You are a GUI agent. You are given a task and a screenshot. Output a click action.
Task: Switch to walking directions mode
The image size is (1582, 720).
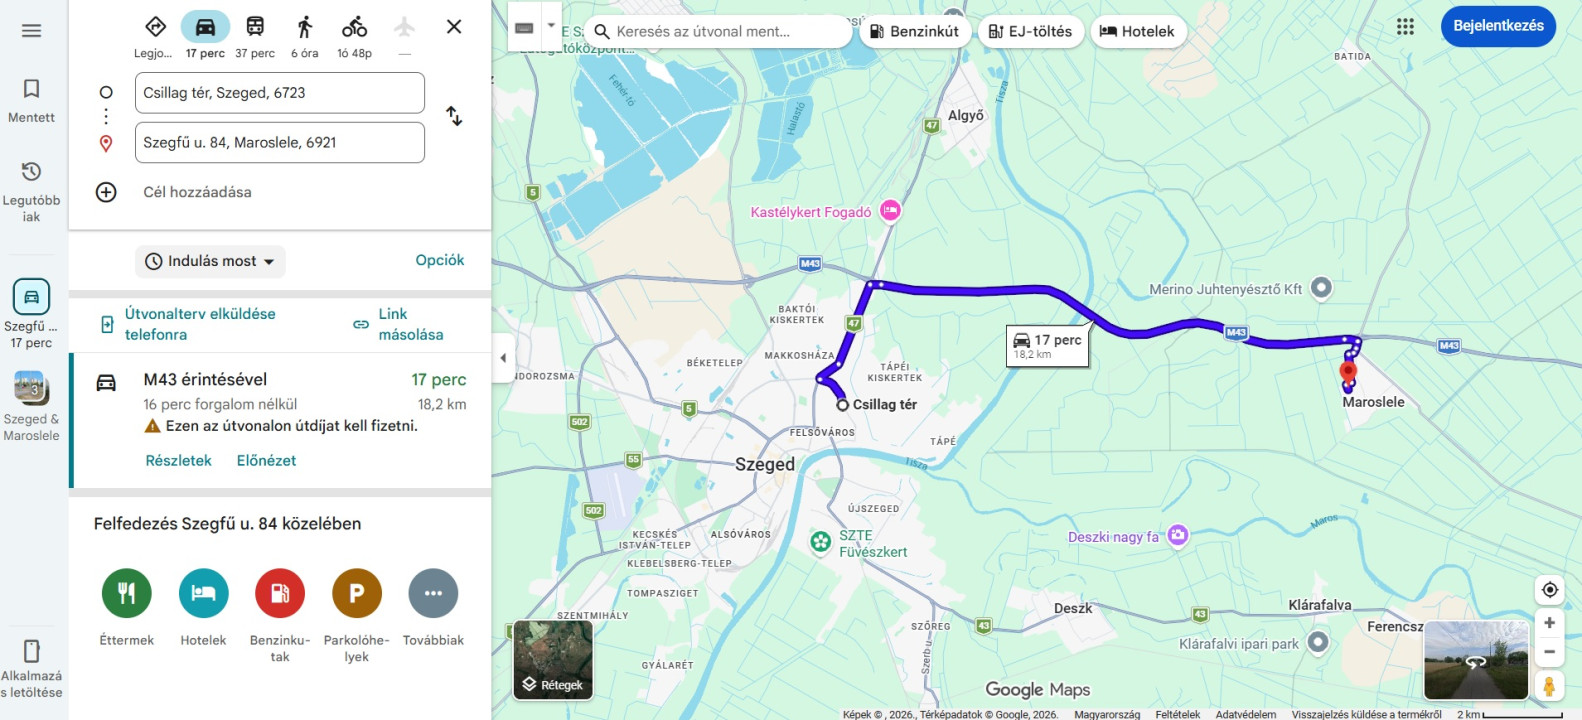click(305, 27)
